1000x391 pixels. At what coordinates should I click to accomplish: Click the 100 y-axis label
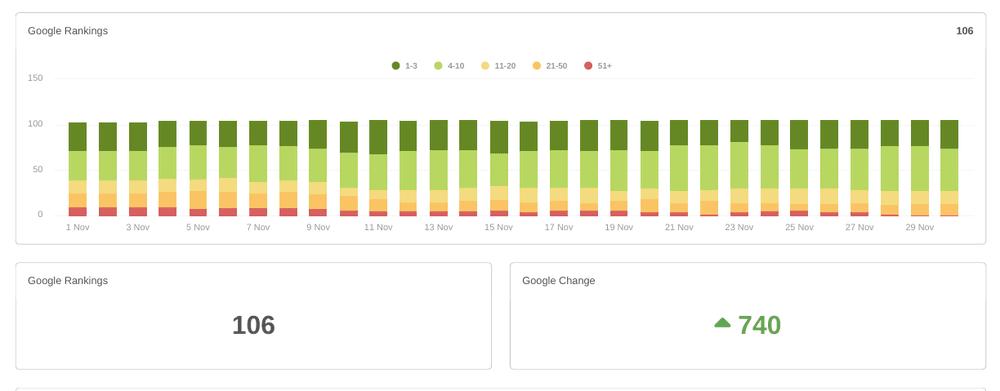tap(35, 124)
